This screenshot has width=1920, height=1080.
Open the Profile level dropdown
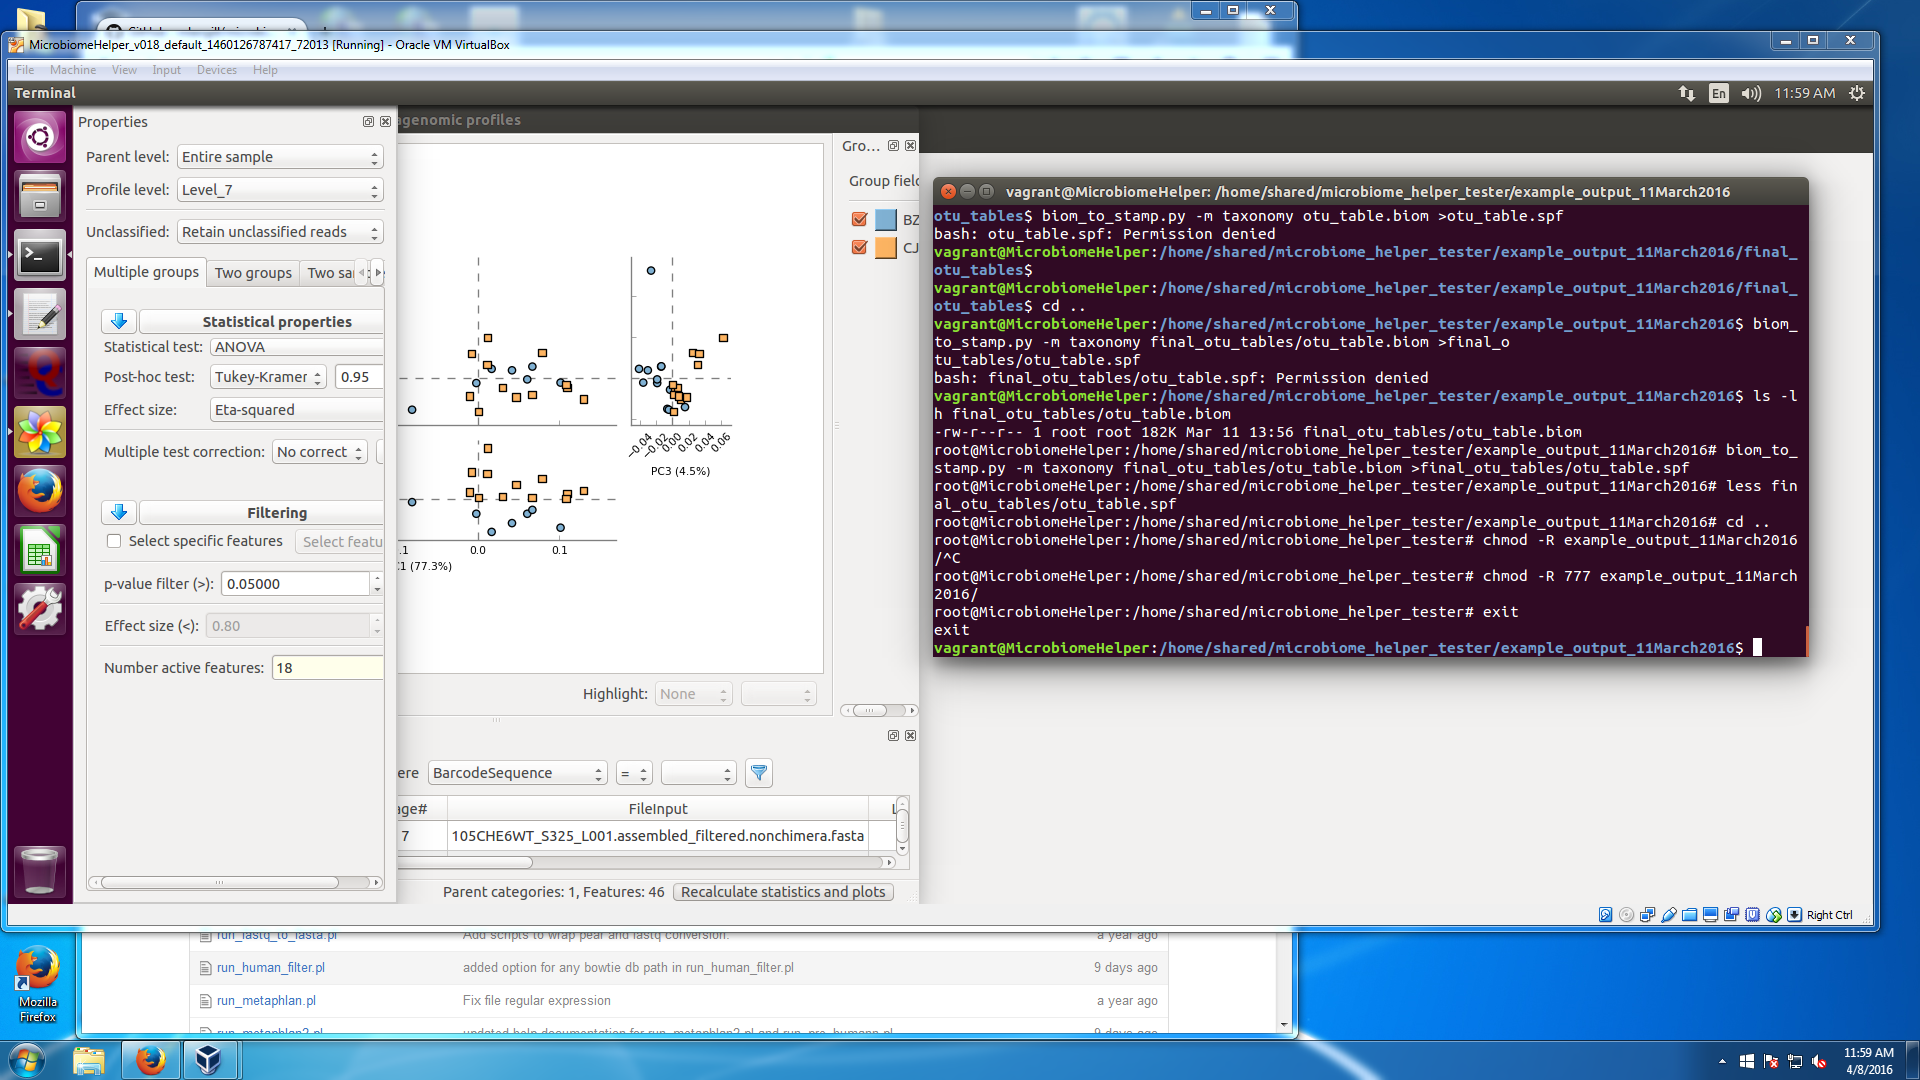280,190
